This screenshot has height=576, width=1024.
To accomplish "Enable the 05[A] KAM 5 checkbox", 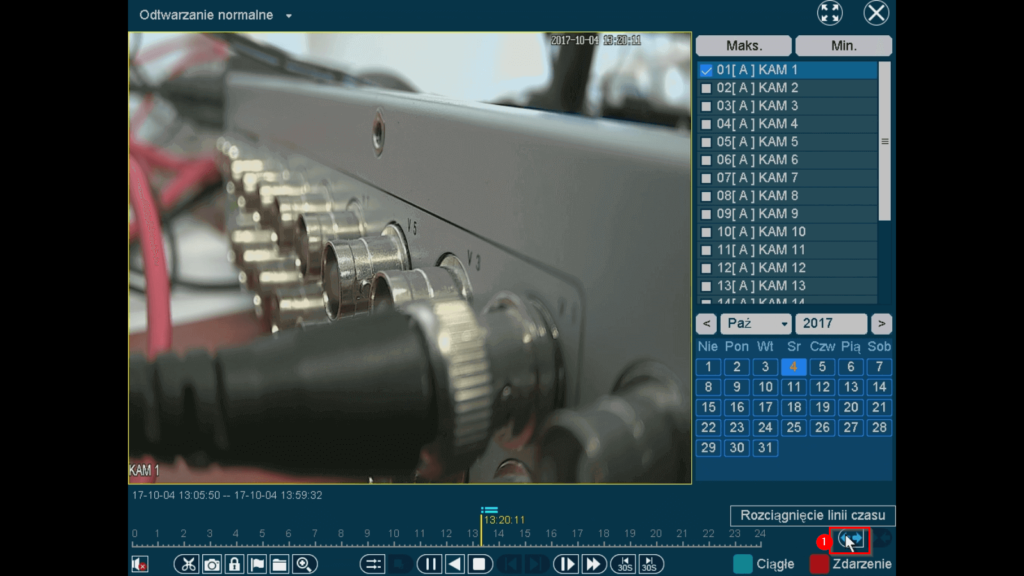I will point(706,142).
